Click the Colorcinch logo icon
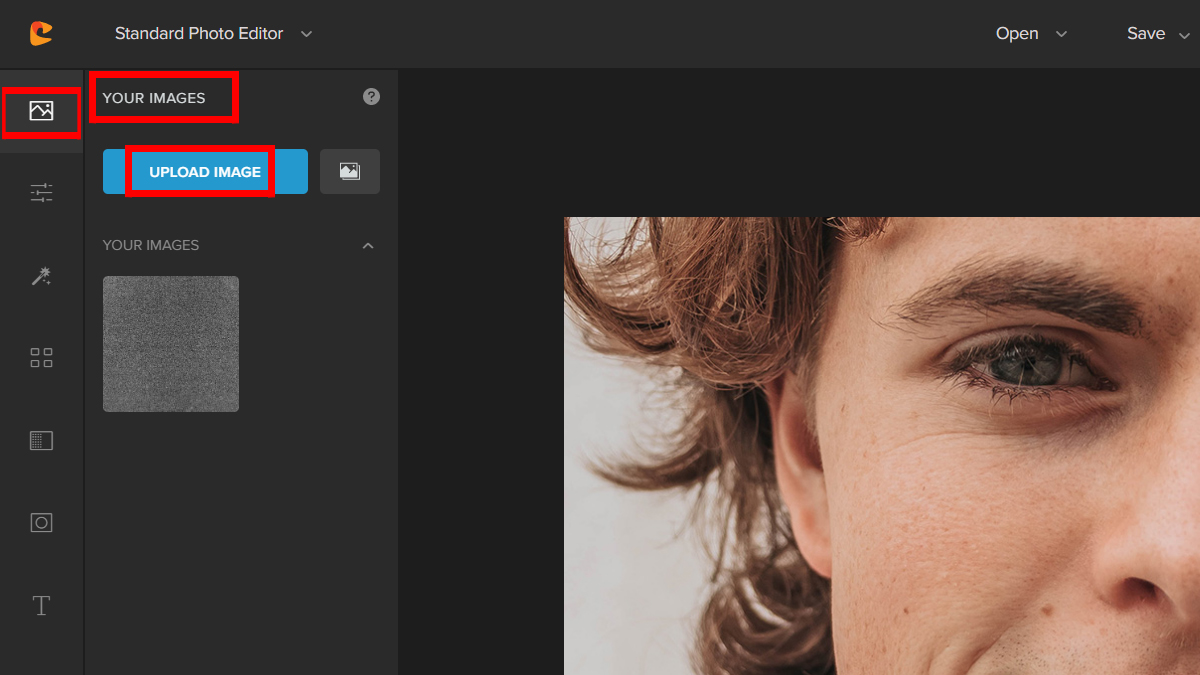Viewport: 1200px width, 675px height. [41, 33]
